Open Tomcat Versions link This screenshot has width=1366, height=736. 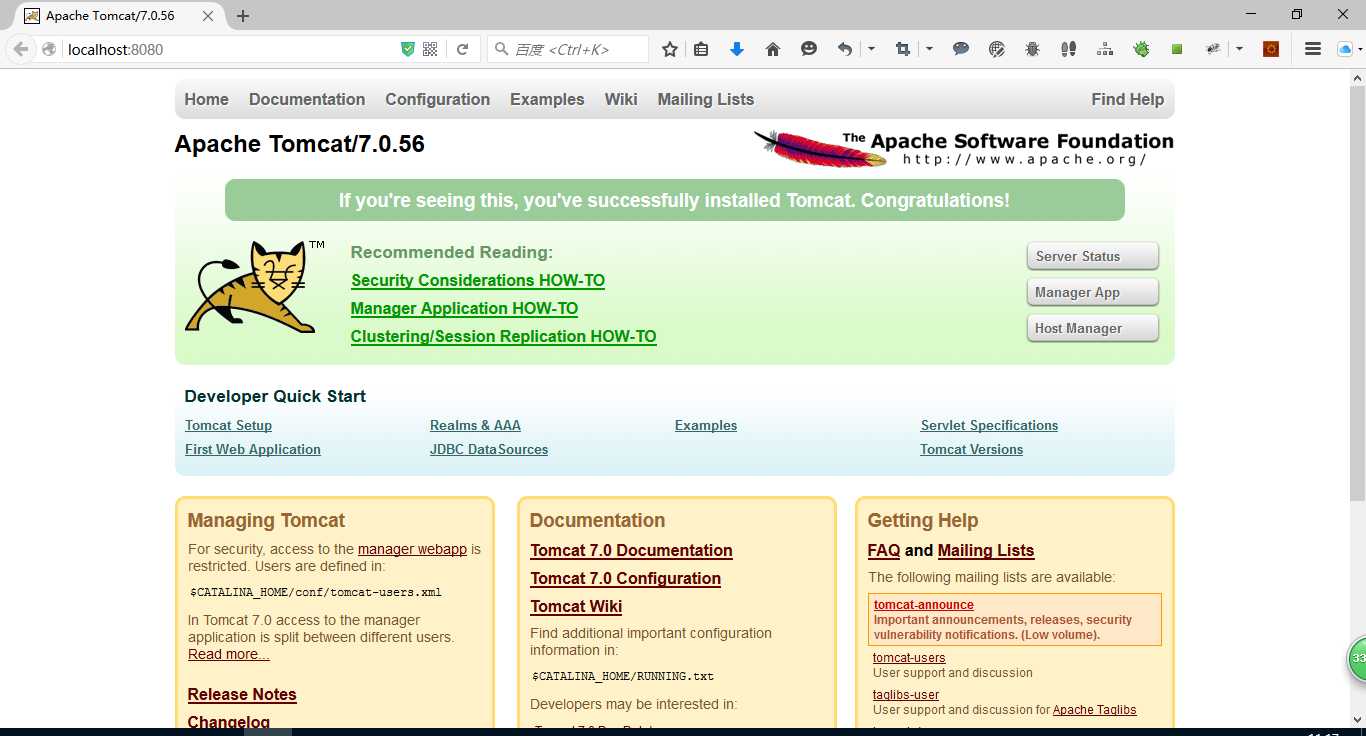click(x=971, y=449)
